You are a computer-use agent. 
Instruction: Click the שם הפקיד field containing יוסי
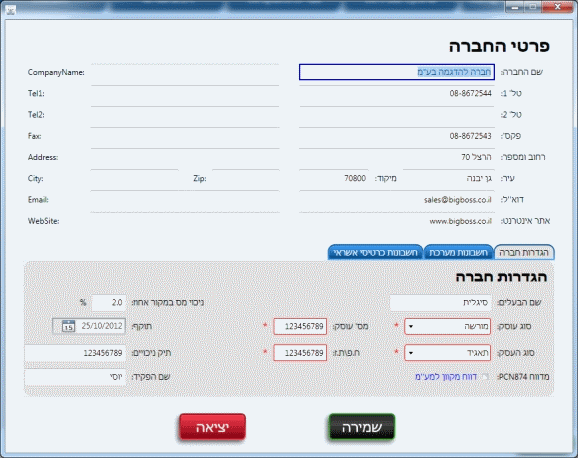(75, 377)
